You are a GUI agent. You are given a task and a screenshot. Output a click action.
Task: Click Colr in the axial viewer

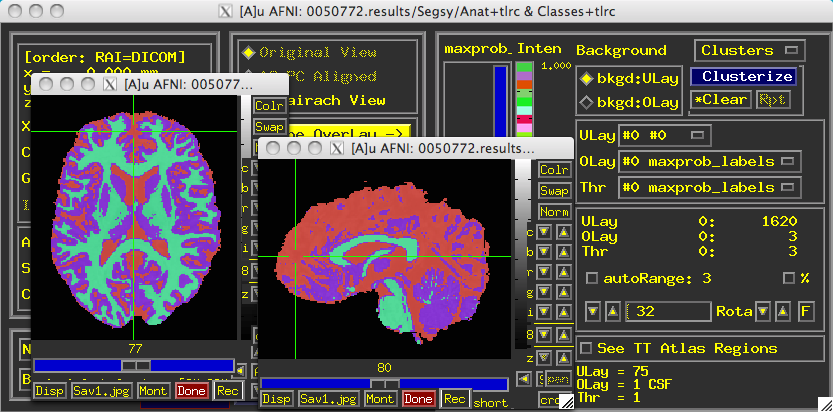click(x=270, y=106)
